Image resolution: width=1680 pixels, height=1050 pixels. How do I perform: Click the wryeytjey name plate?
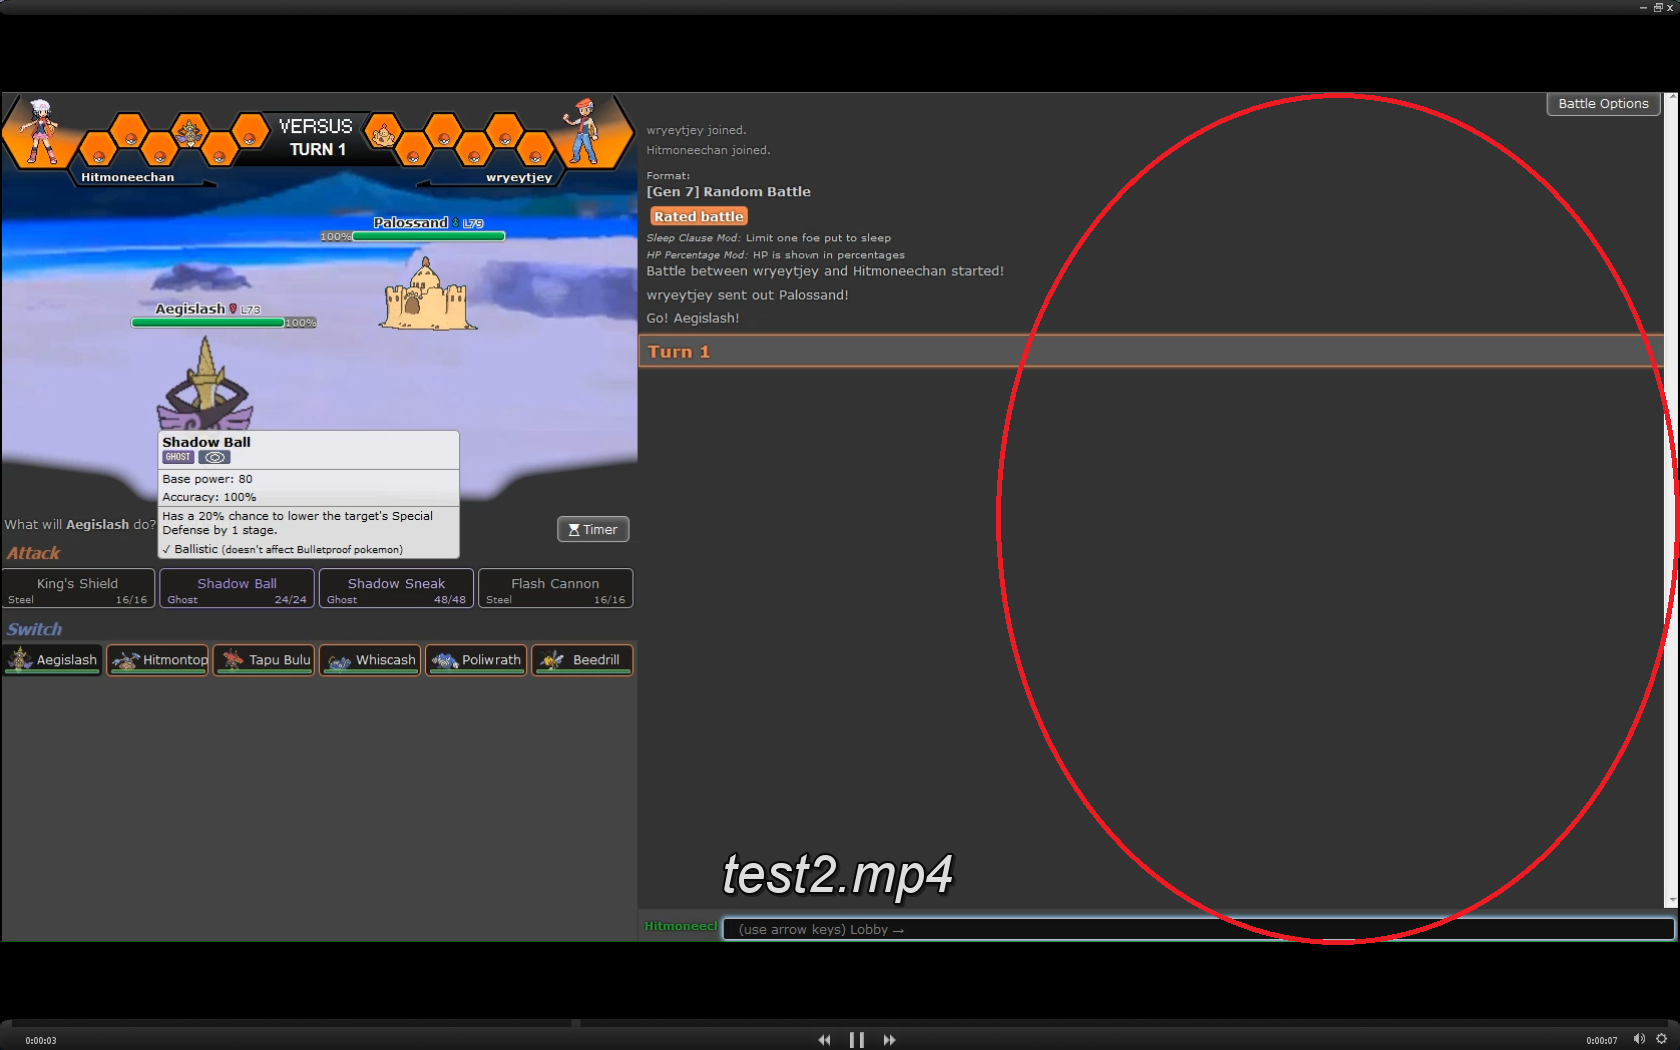519,177
